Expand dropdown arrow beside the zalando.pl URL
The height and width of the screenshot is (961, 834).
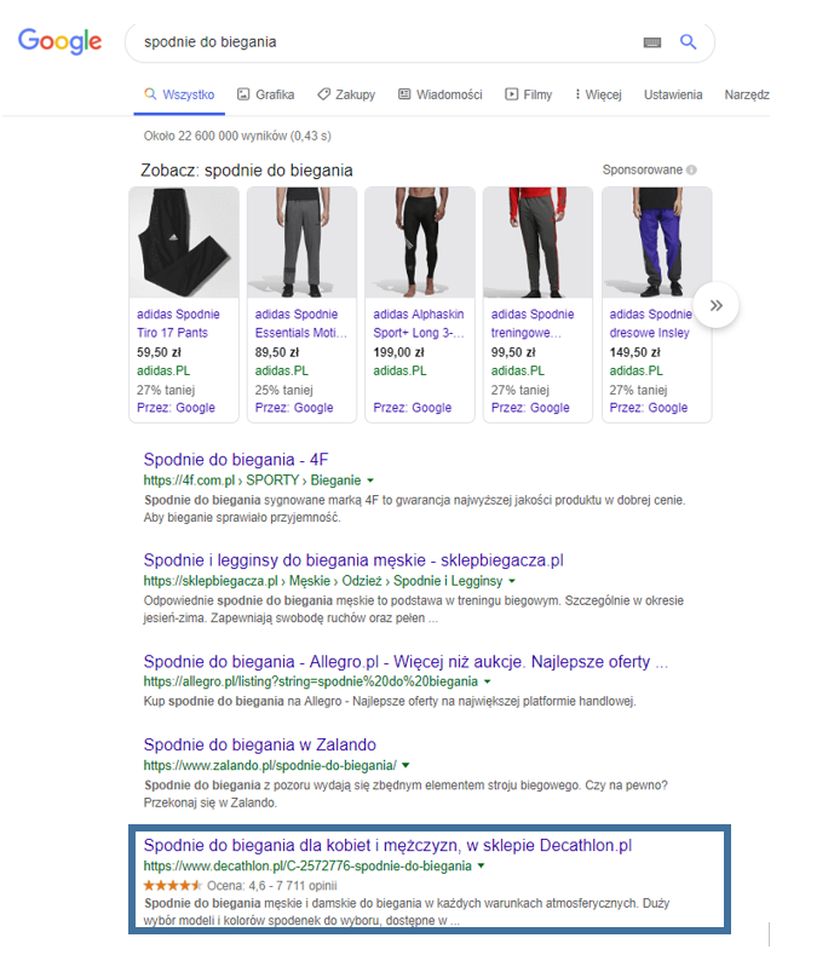coord(406,765)
